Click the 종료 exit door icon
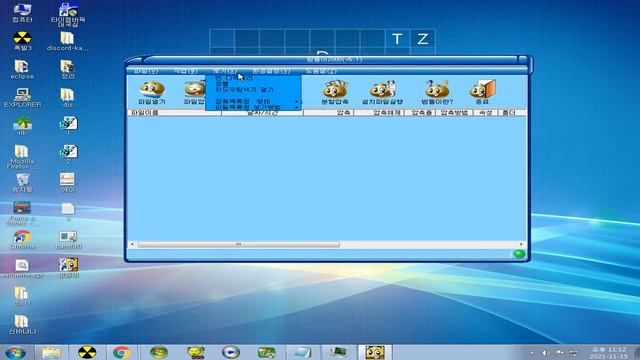 click(x=482, y=92)
